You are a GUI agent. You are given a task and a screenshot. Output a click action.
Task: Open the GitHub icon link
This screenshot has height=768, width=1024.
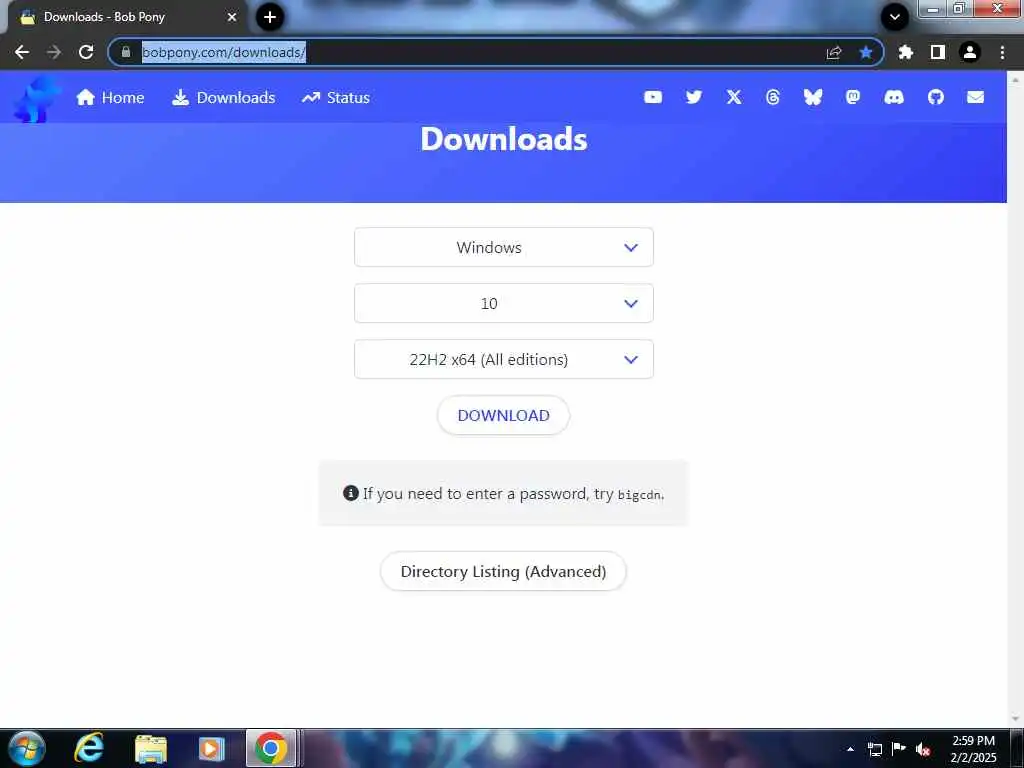point(936,97)
